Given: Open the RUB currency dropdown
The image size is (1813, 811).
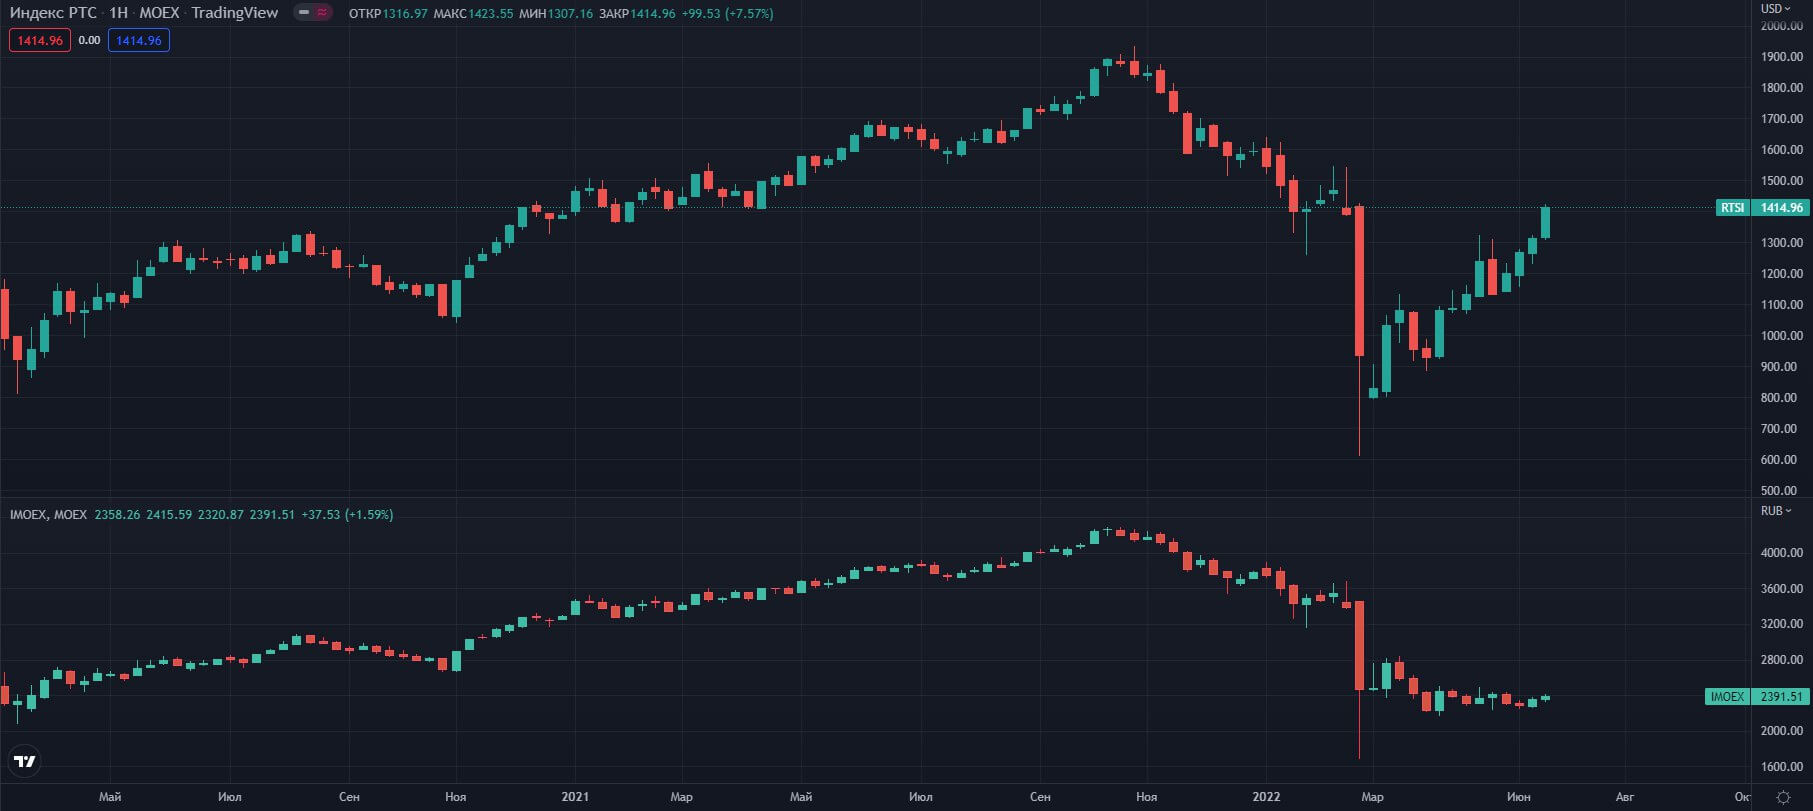Looking at the screenshot, I should 1776,511.
